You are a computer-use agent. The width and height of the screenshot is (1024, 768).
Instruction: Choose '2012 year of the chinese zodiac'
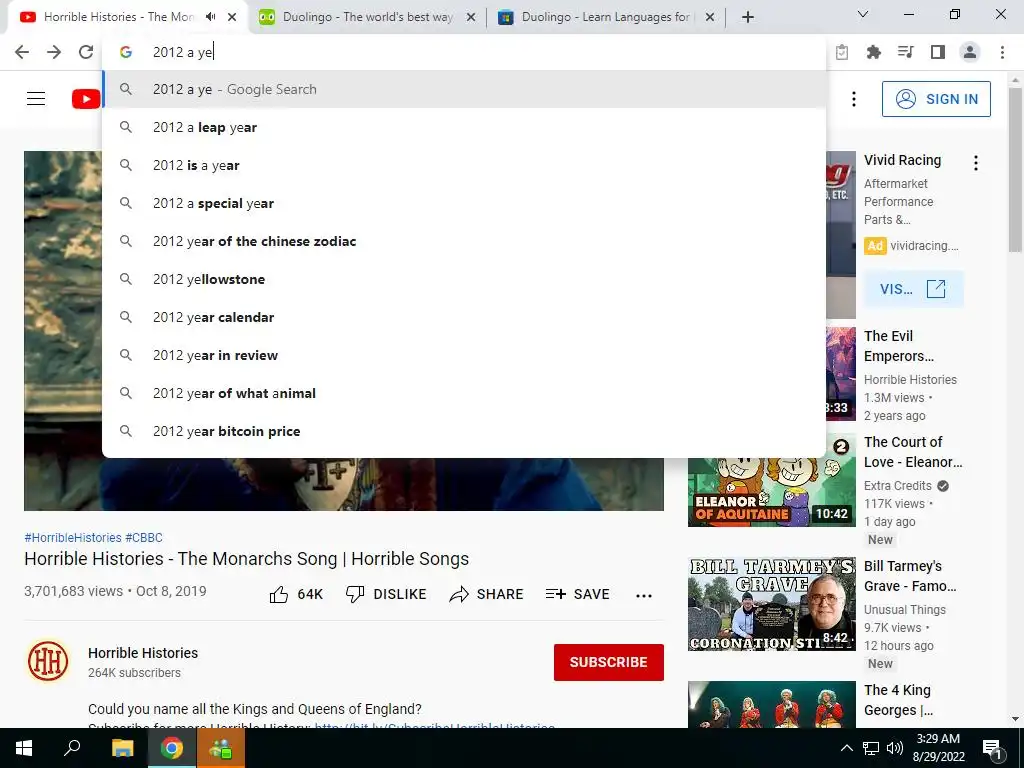click(464, 241)
